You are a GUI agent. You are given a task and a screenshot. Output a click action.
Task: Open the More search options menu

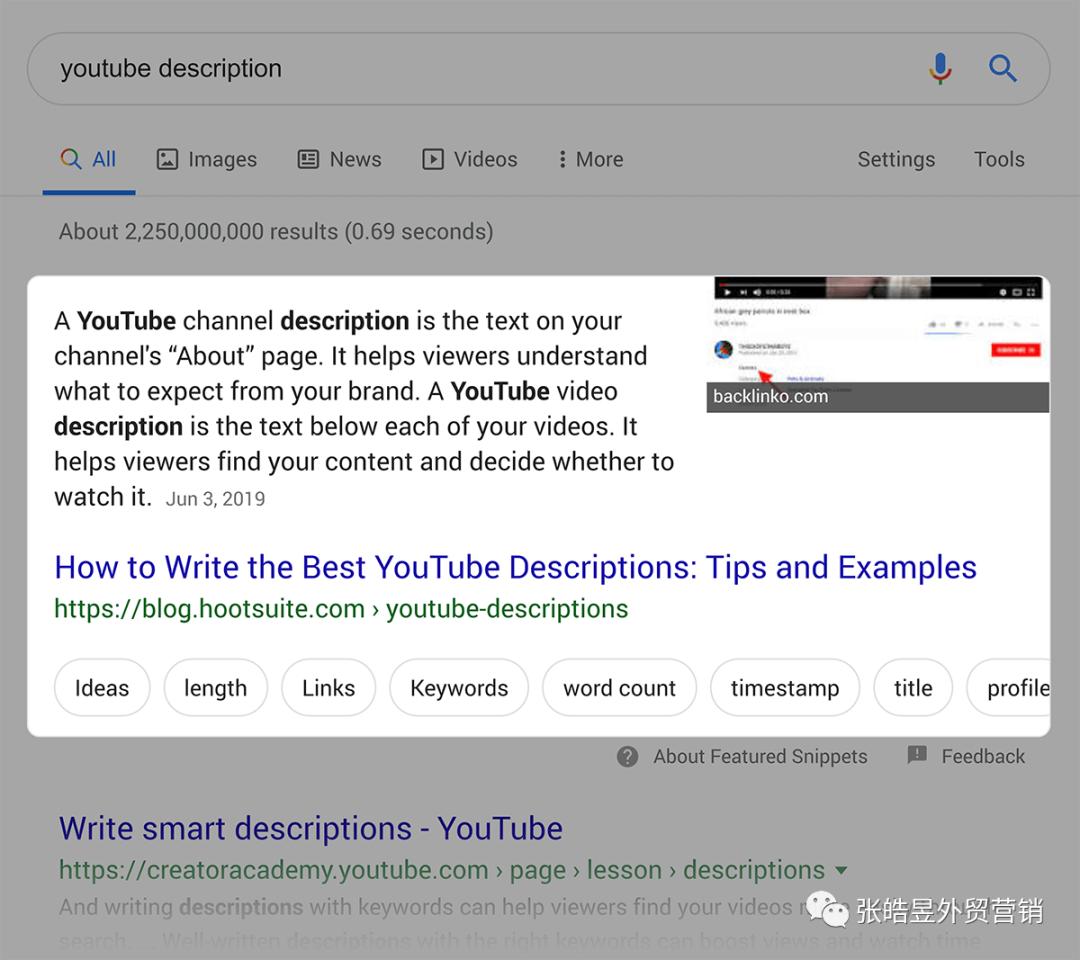tap(588, 158)
